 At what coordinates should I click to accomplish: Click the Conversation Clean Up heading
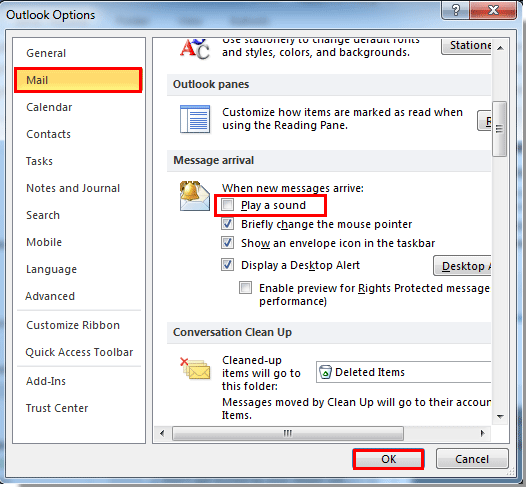coord(232,332)
